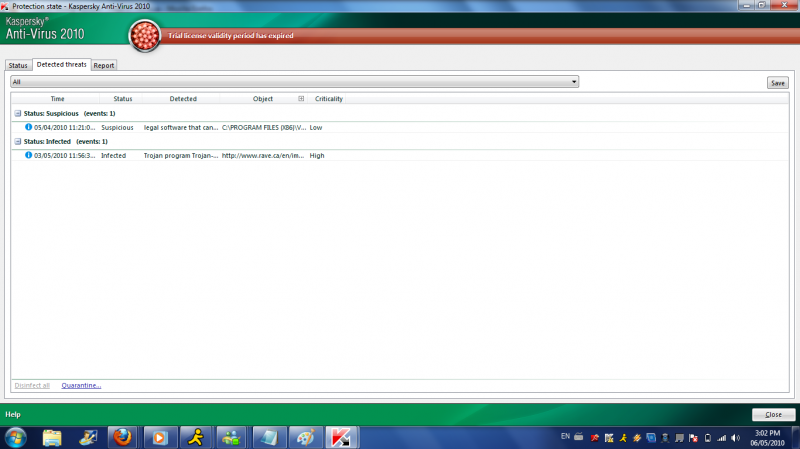Click the 'Low' criticality value

(316, 127)
